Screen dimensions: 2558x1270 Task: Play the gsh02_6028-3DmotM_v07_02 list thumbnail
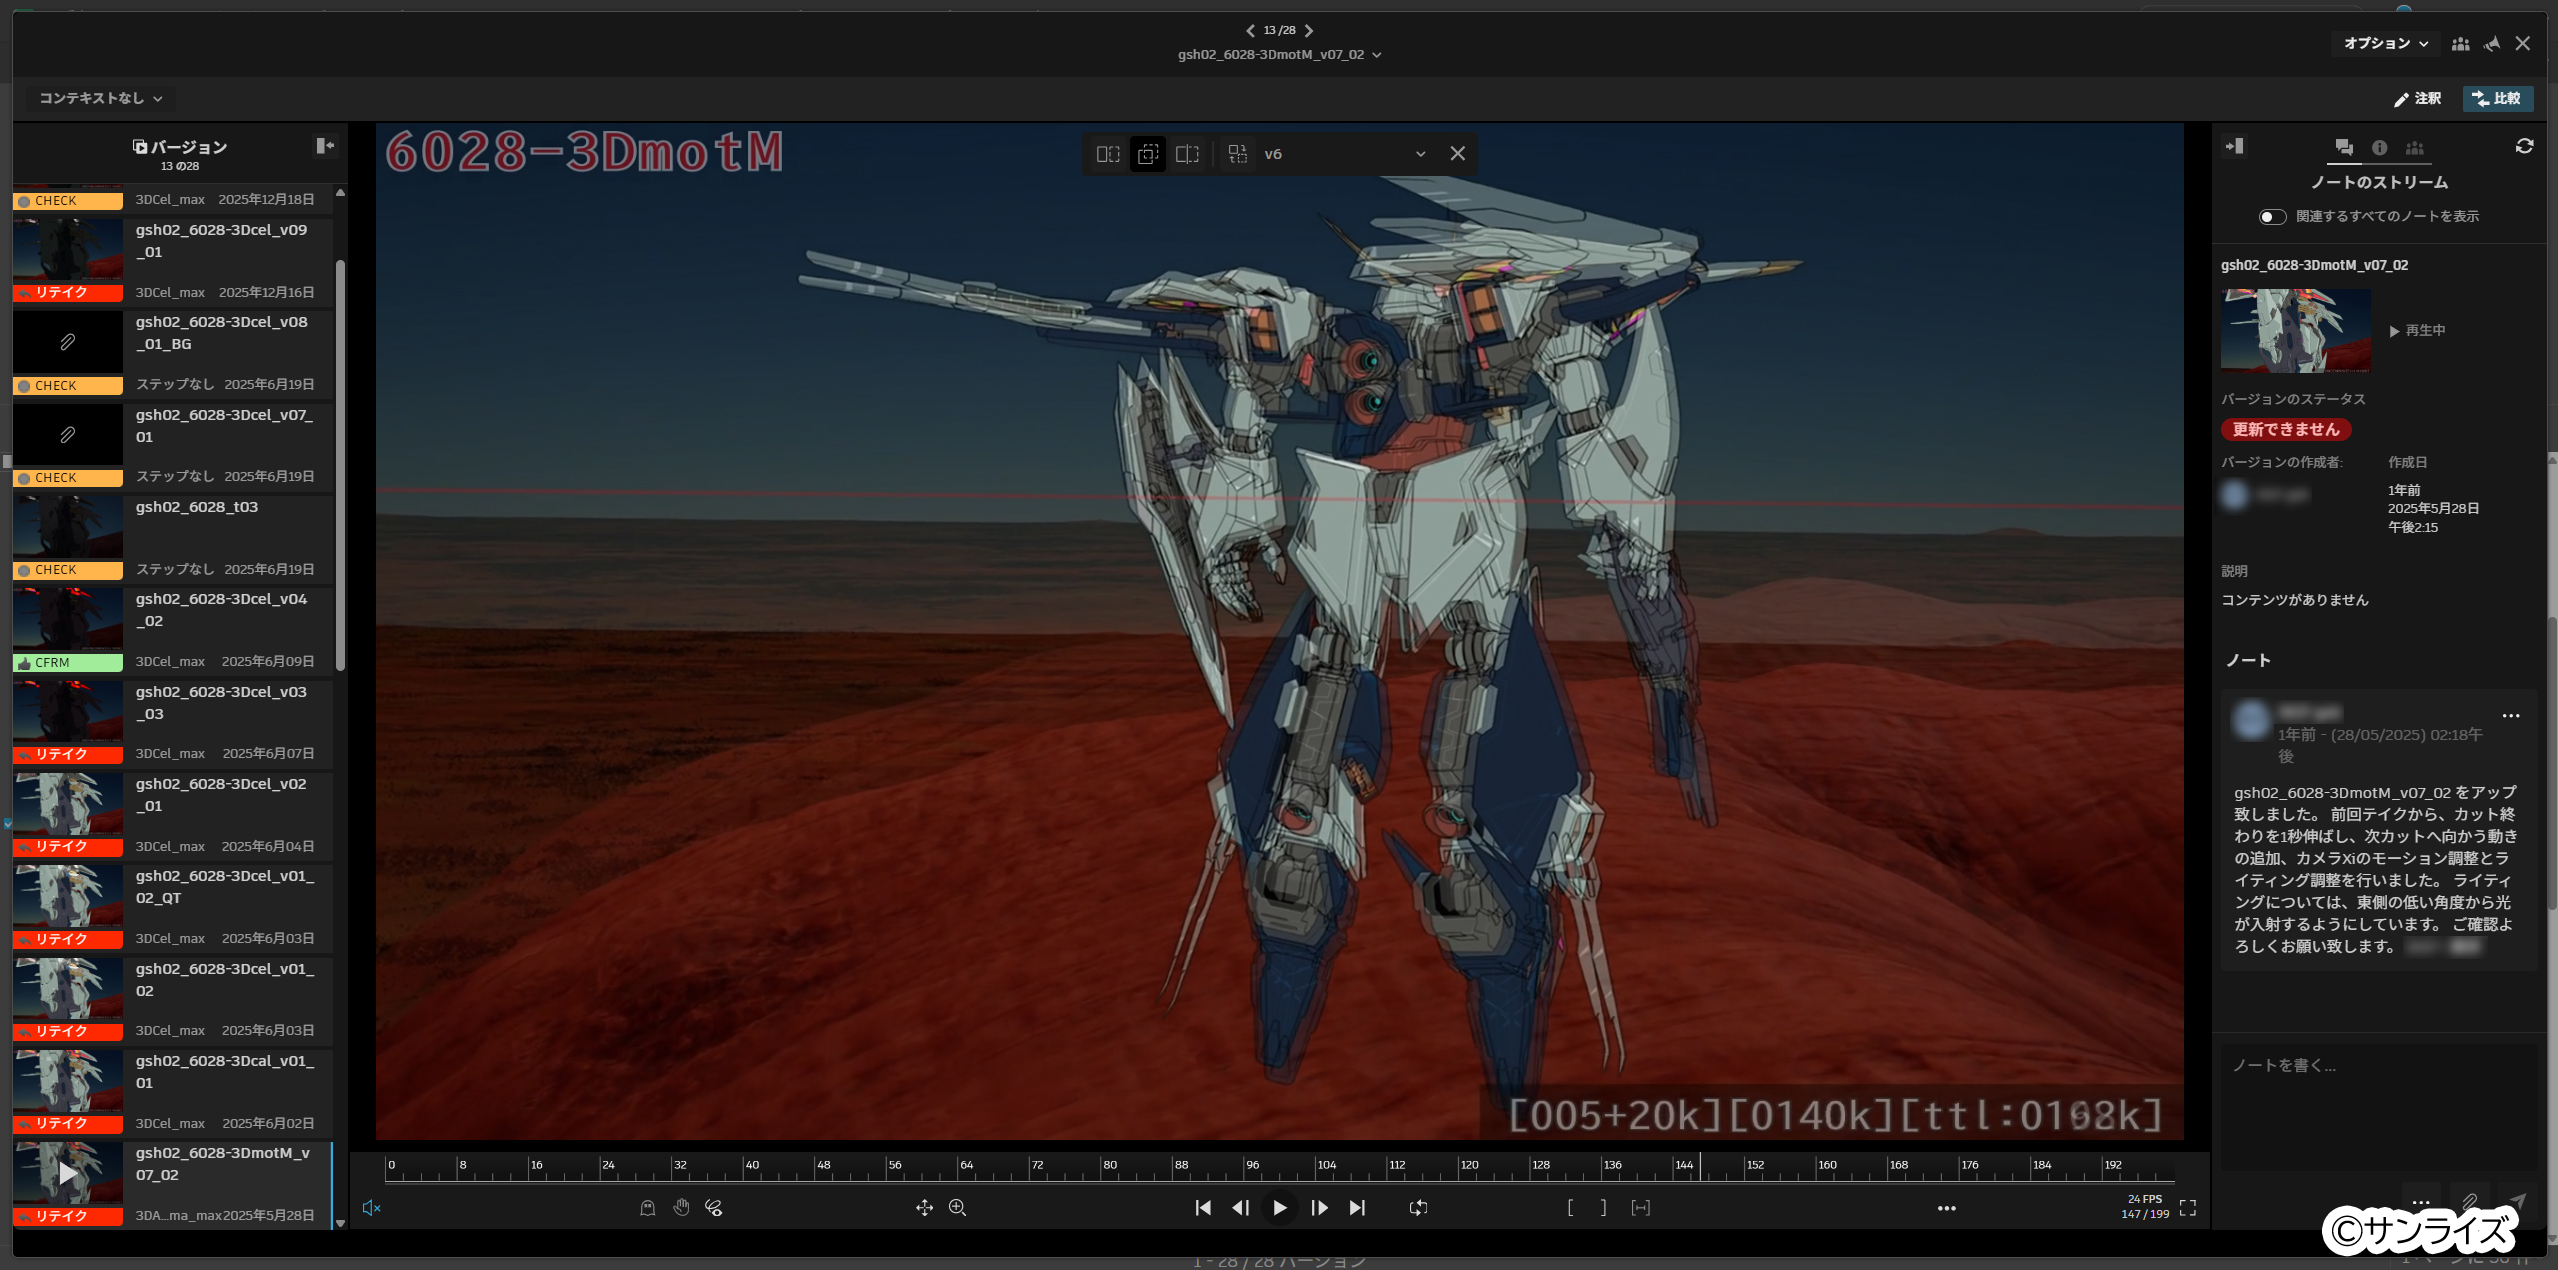point(68,1173)
